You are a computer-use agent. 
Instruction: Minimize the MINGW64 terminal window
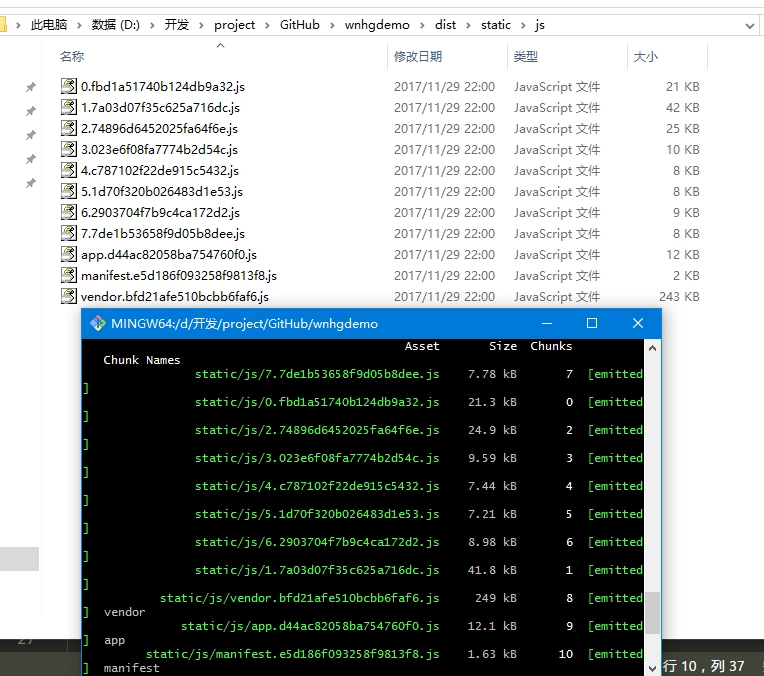[x=547, y=323]
